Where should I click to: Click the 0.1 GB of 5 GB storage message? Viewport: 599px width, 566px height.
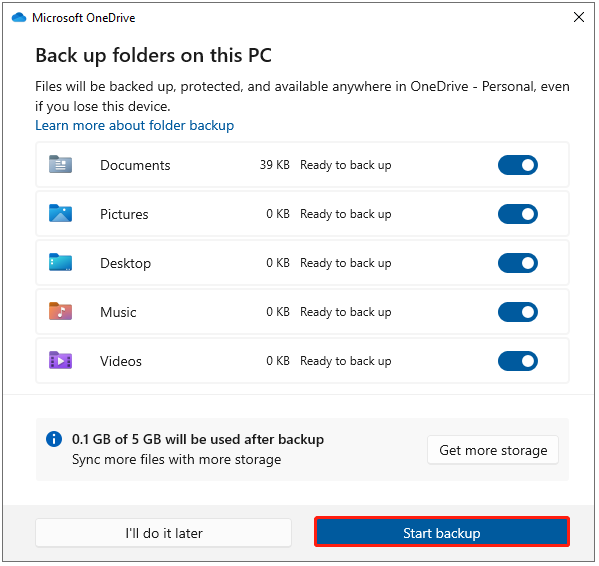(x=198, y=439)
